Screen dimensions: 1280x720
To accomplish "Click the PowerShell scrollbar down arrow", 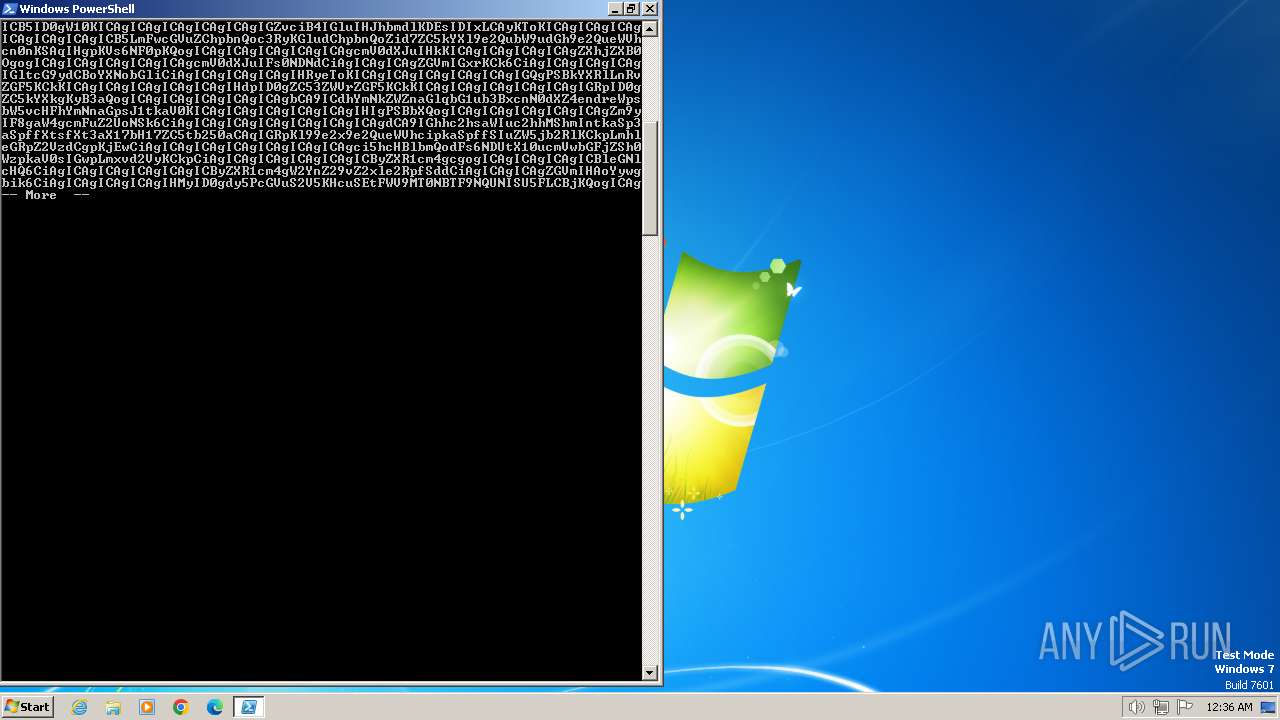I will (650, 673).
